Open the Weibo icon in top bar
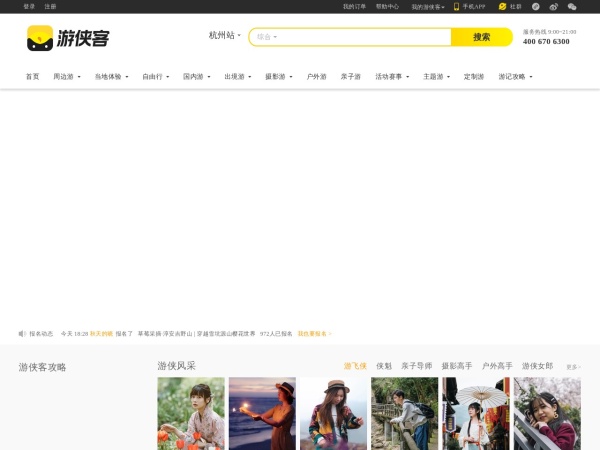Image resolution: width=600 pixels, height=450 pixels. pyautogui.click(x=554, y=6)
